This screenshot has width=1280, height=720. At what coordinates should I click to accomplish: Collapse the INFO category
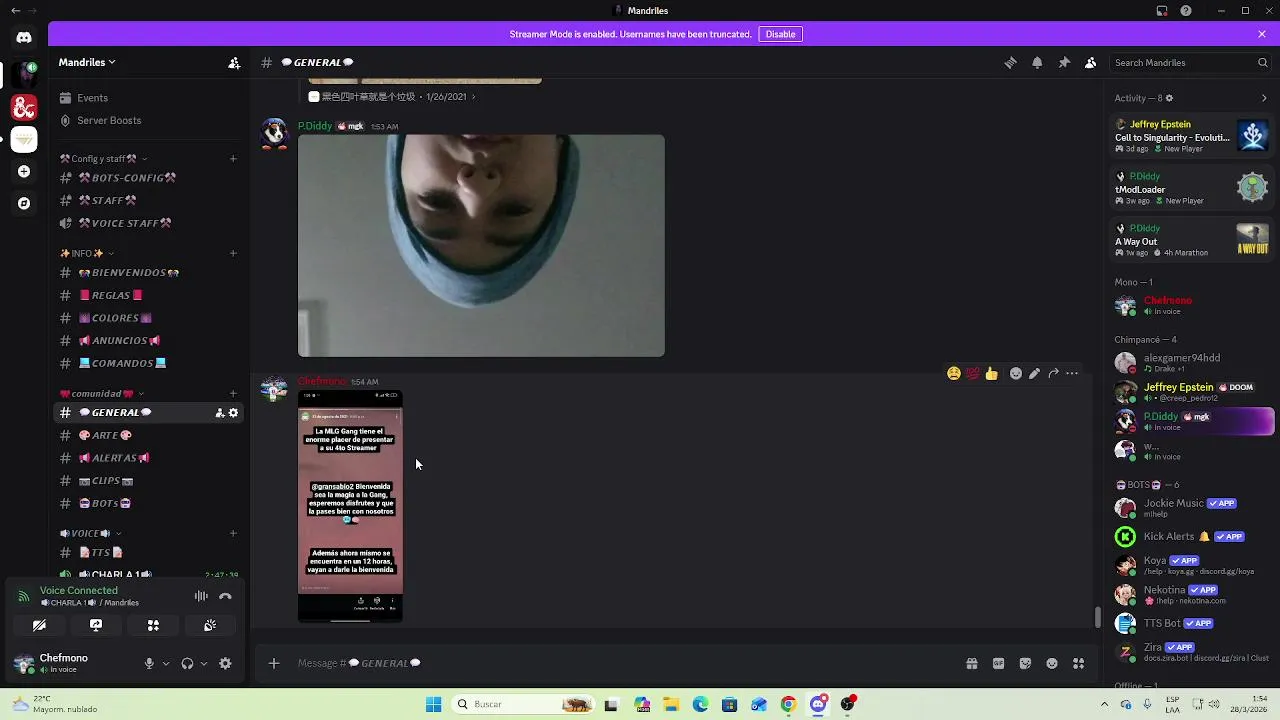87,253
